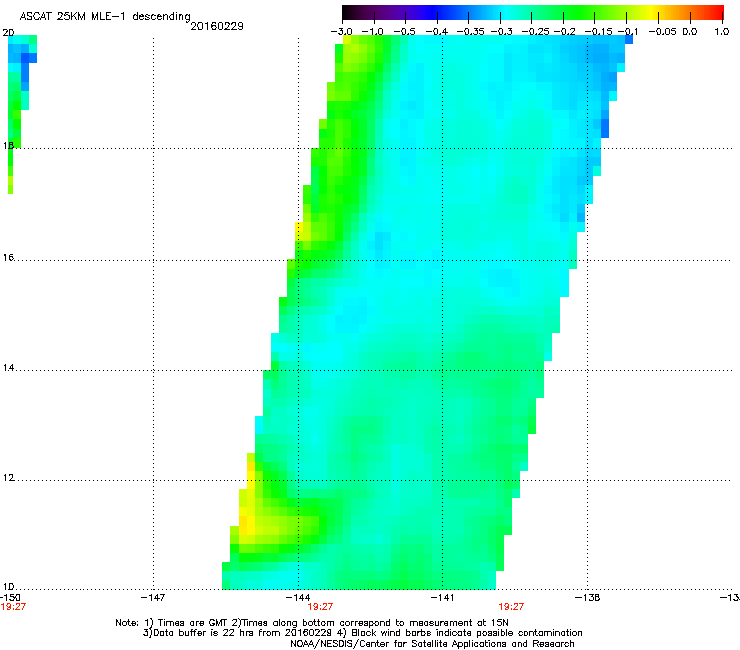
Task: Click the colorbar label -0.05
Action: coord(662,32)
